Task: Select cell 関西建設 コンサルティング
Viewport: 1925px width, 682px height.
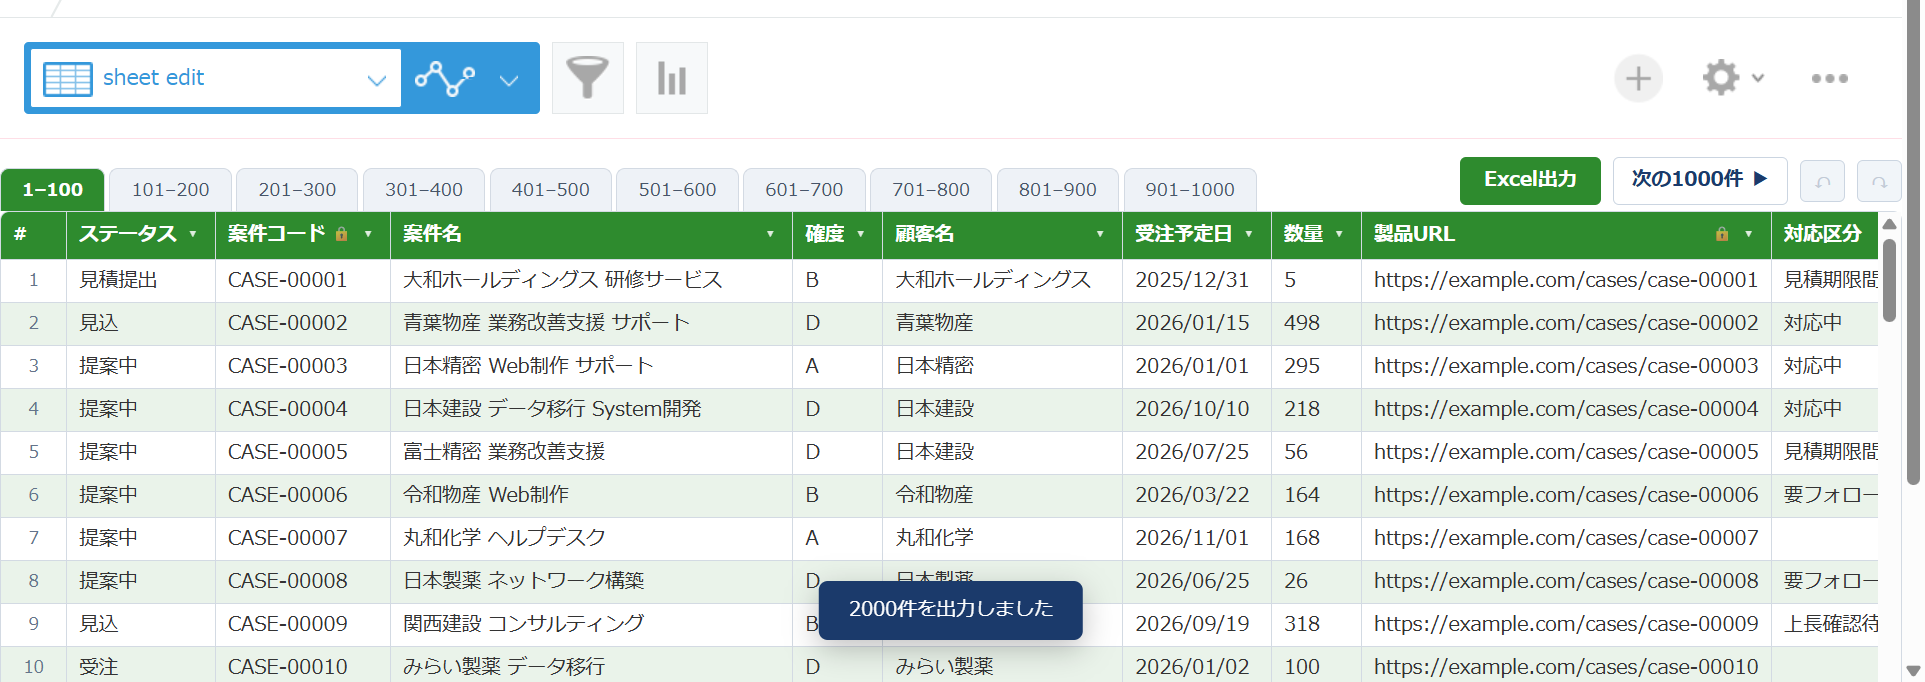Action: click(x=592, y=624)
